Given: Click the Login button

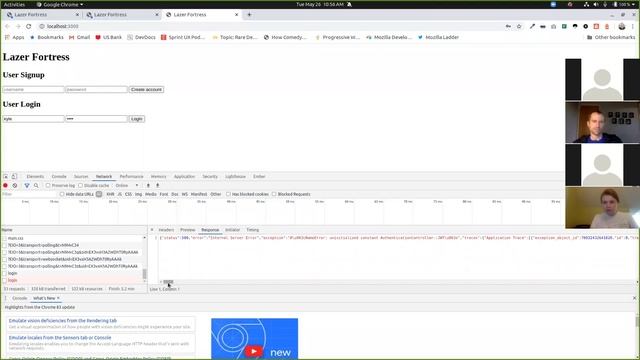Looking at the screenshot, I should click(136, 119).
